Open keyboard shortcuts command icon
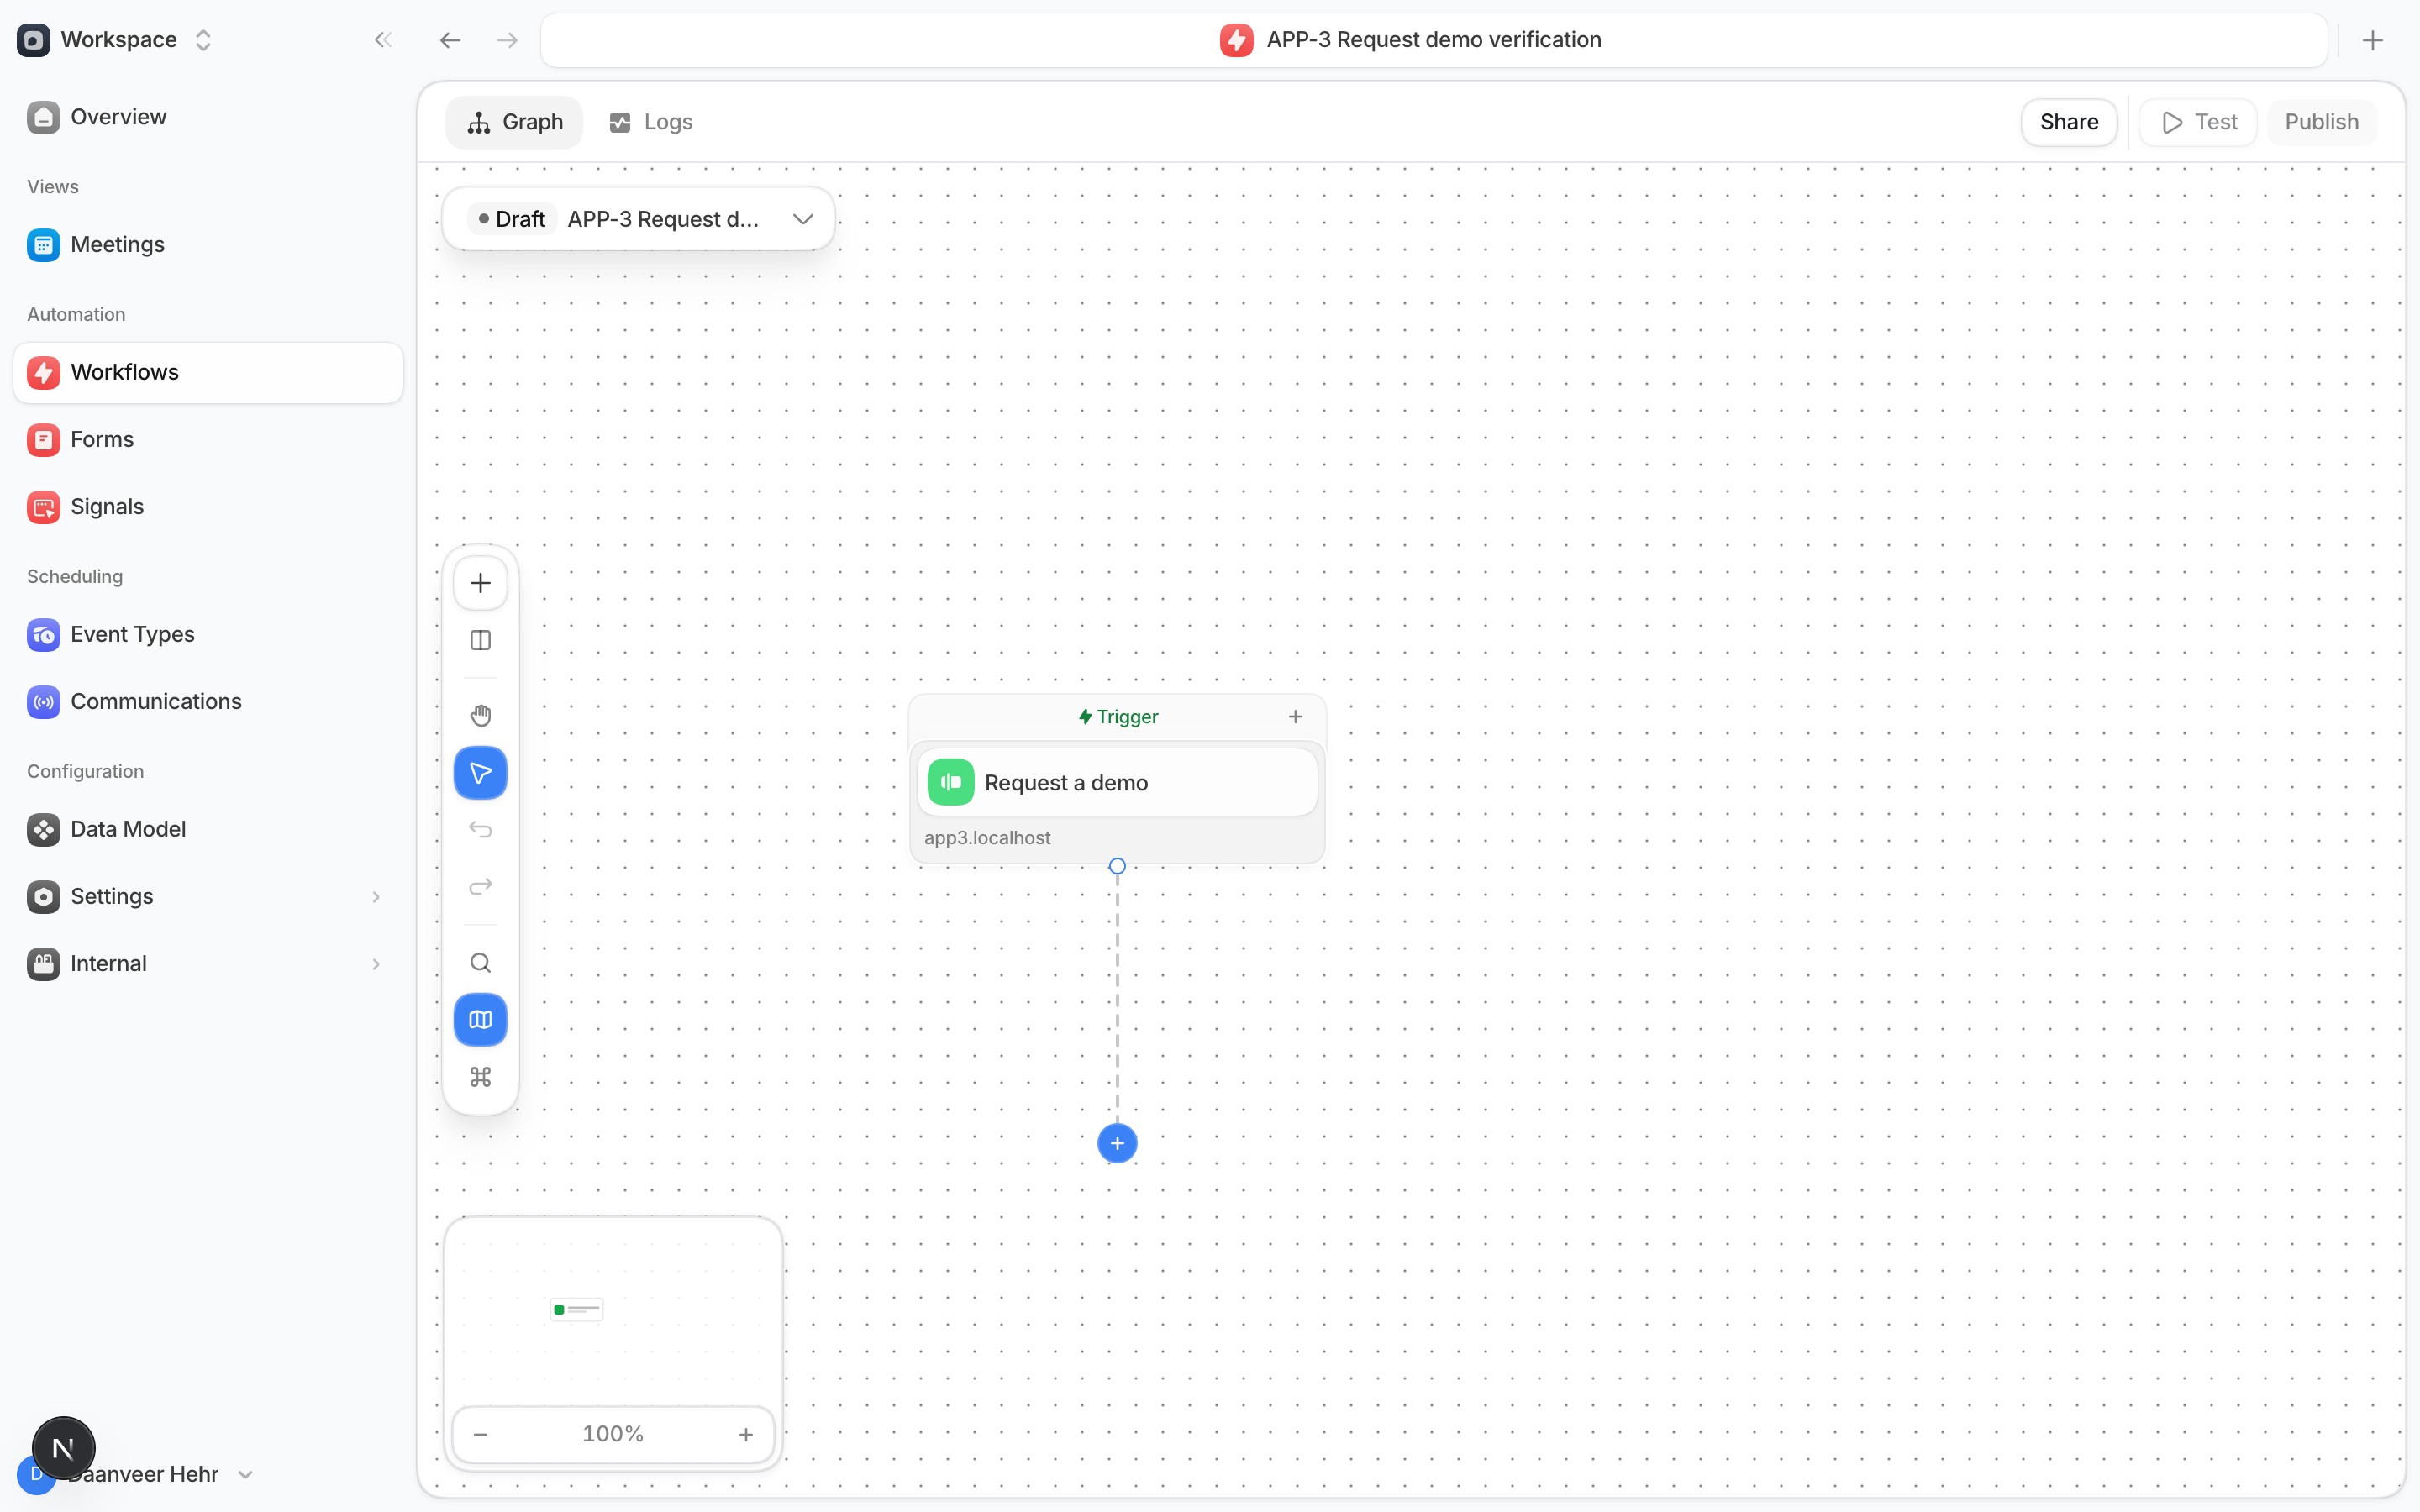The height and width of the screenshot is (1512, 2420). coord(480,1077)
